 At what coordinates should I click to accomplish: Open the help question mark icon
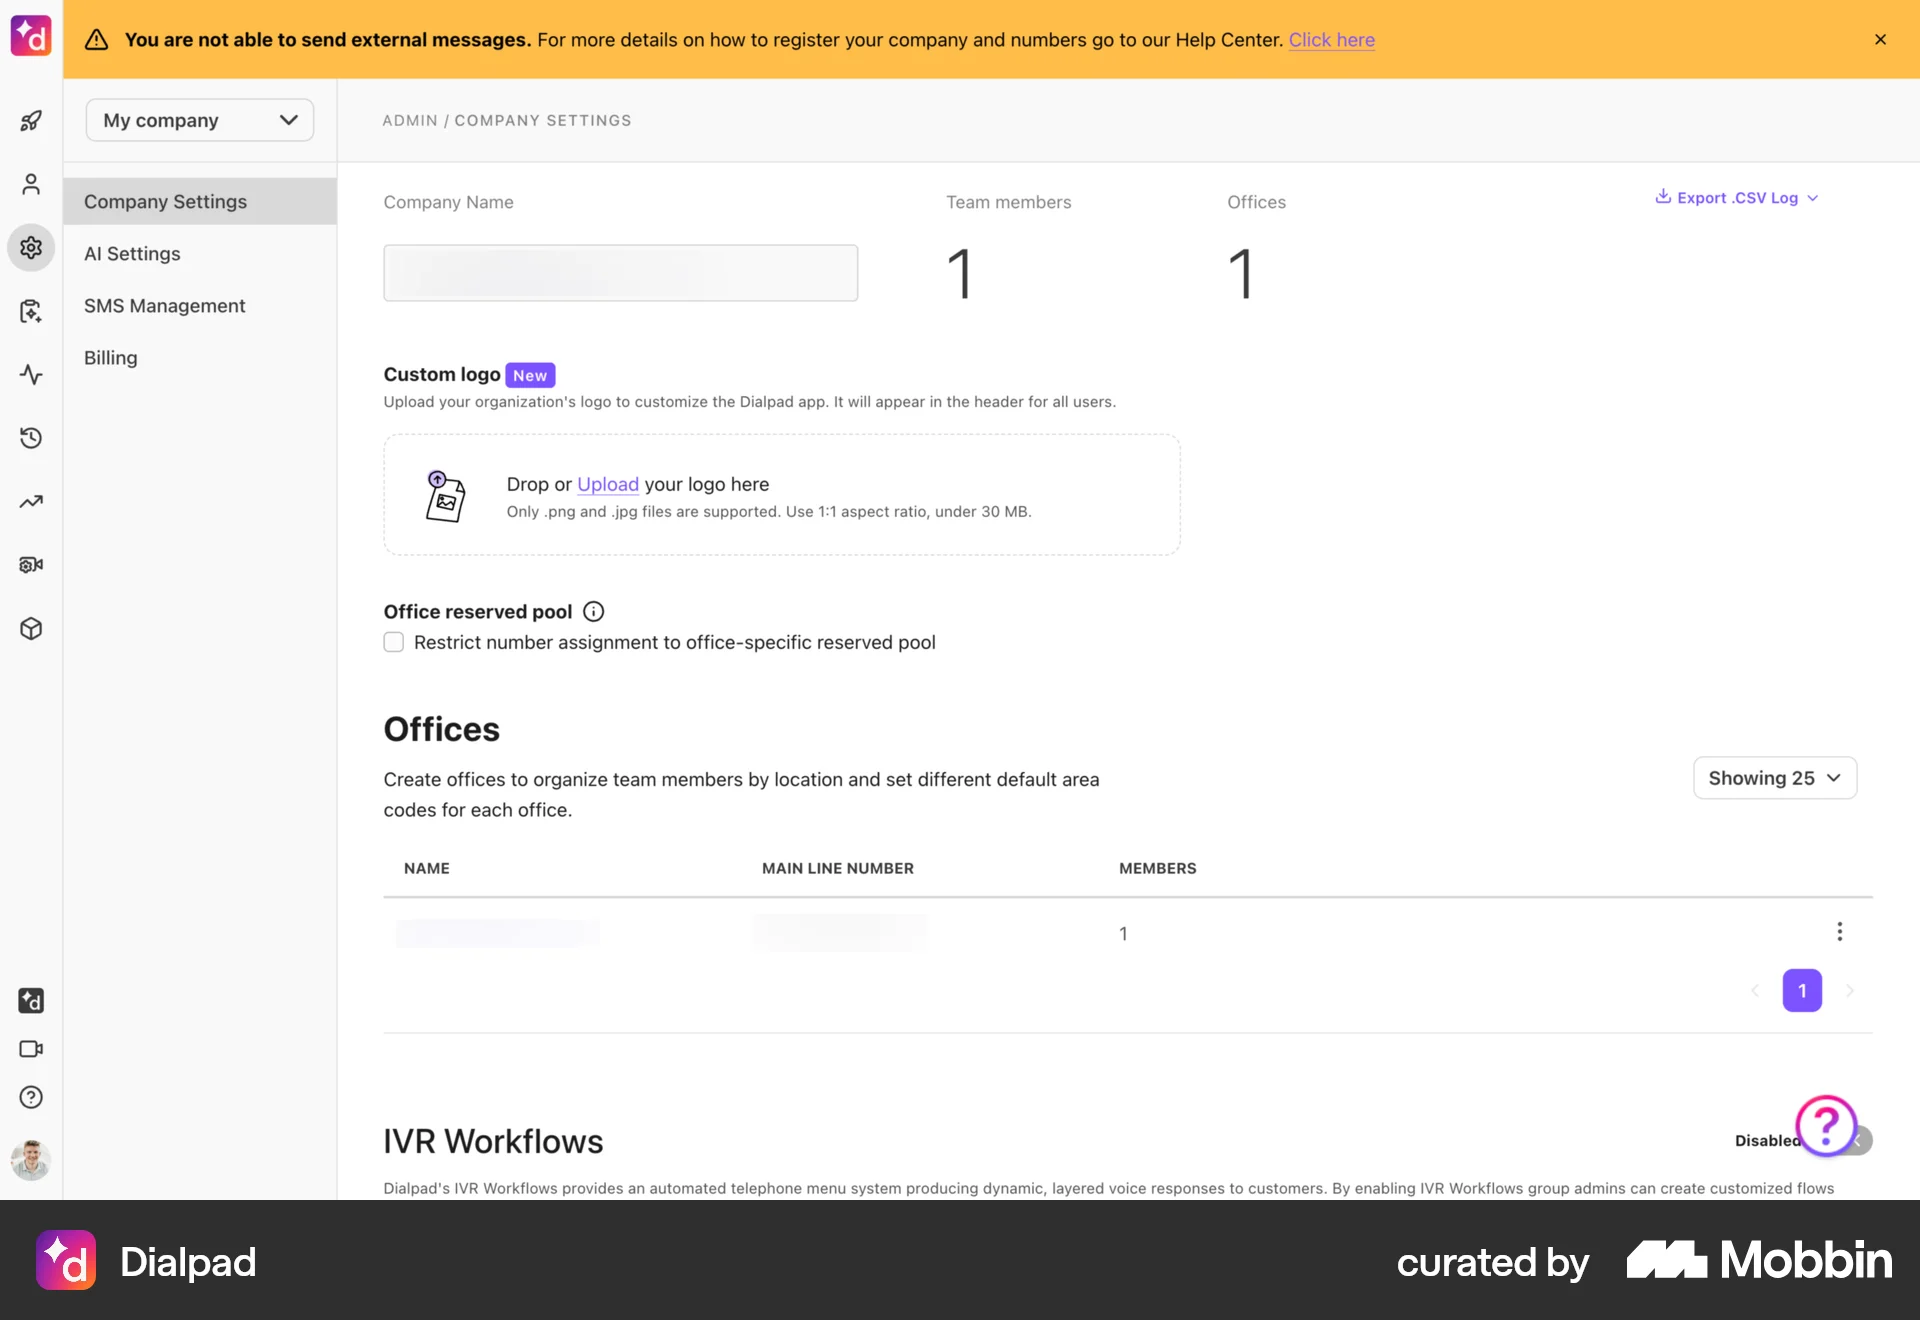(31, 1097)
